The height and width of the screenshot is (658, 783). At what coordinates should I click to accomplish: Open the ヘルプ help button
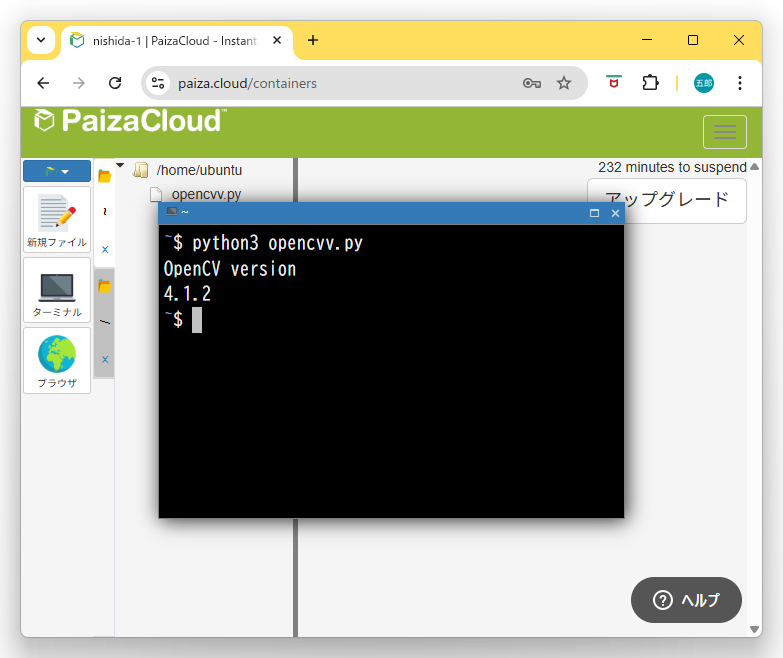[686, 600]
